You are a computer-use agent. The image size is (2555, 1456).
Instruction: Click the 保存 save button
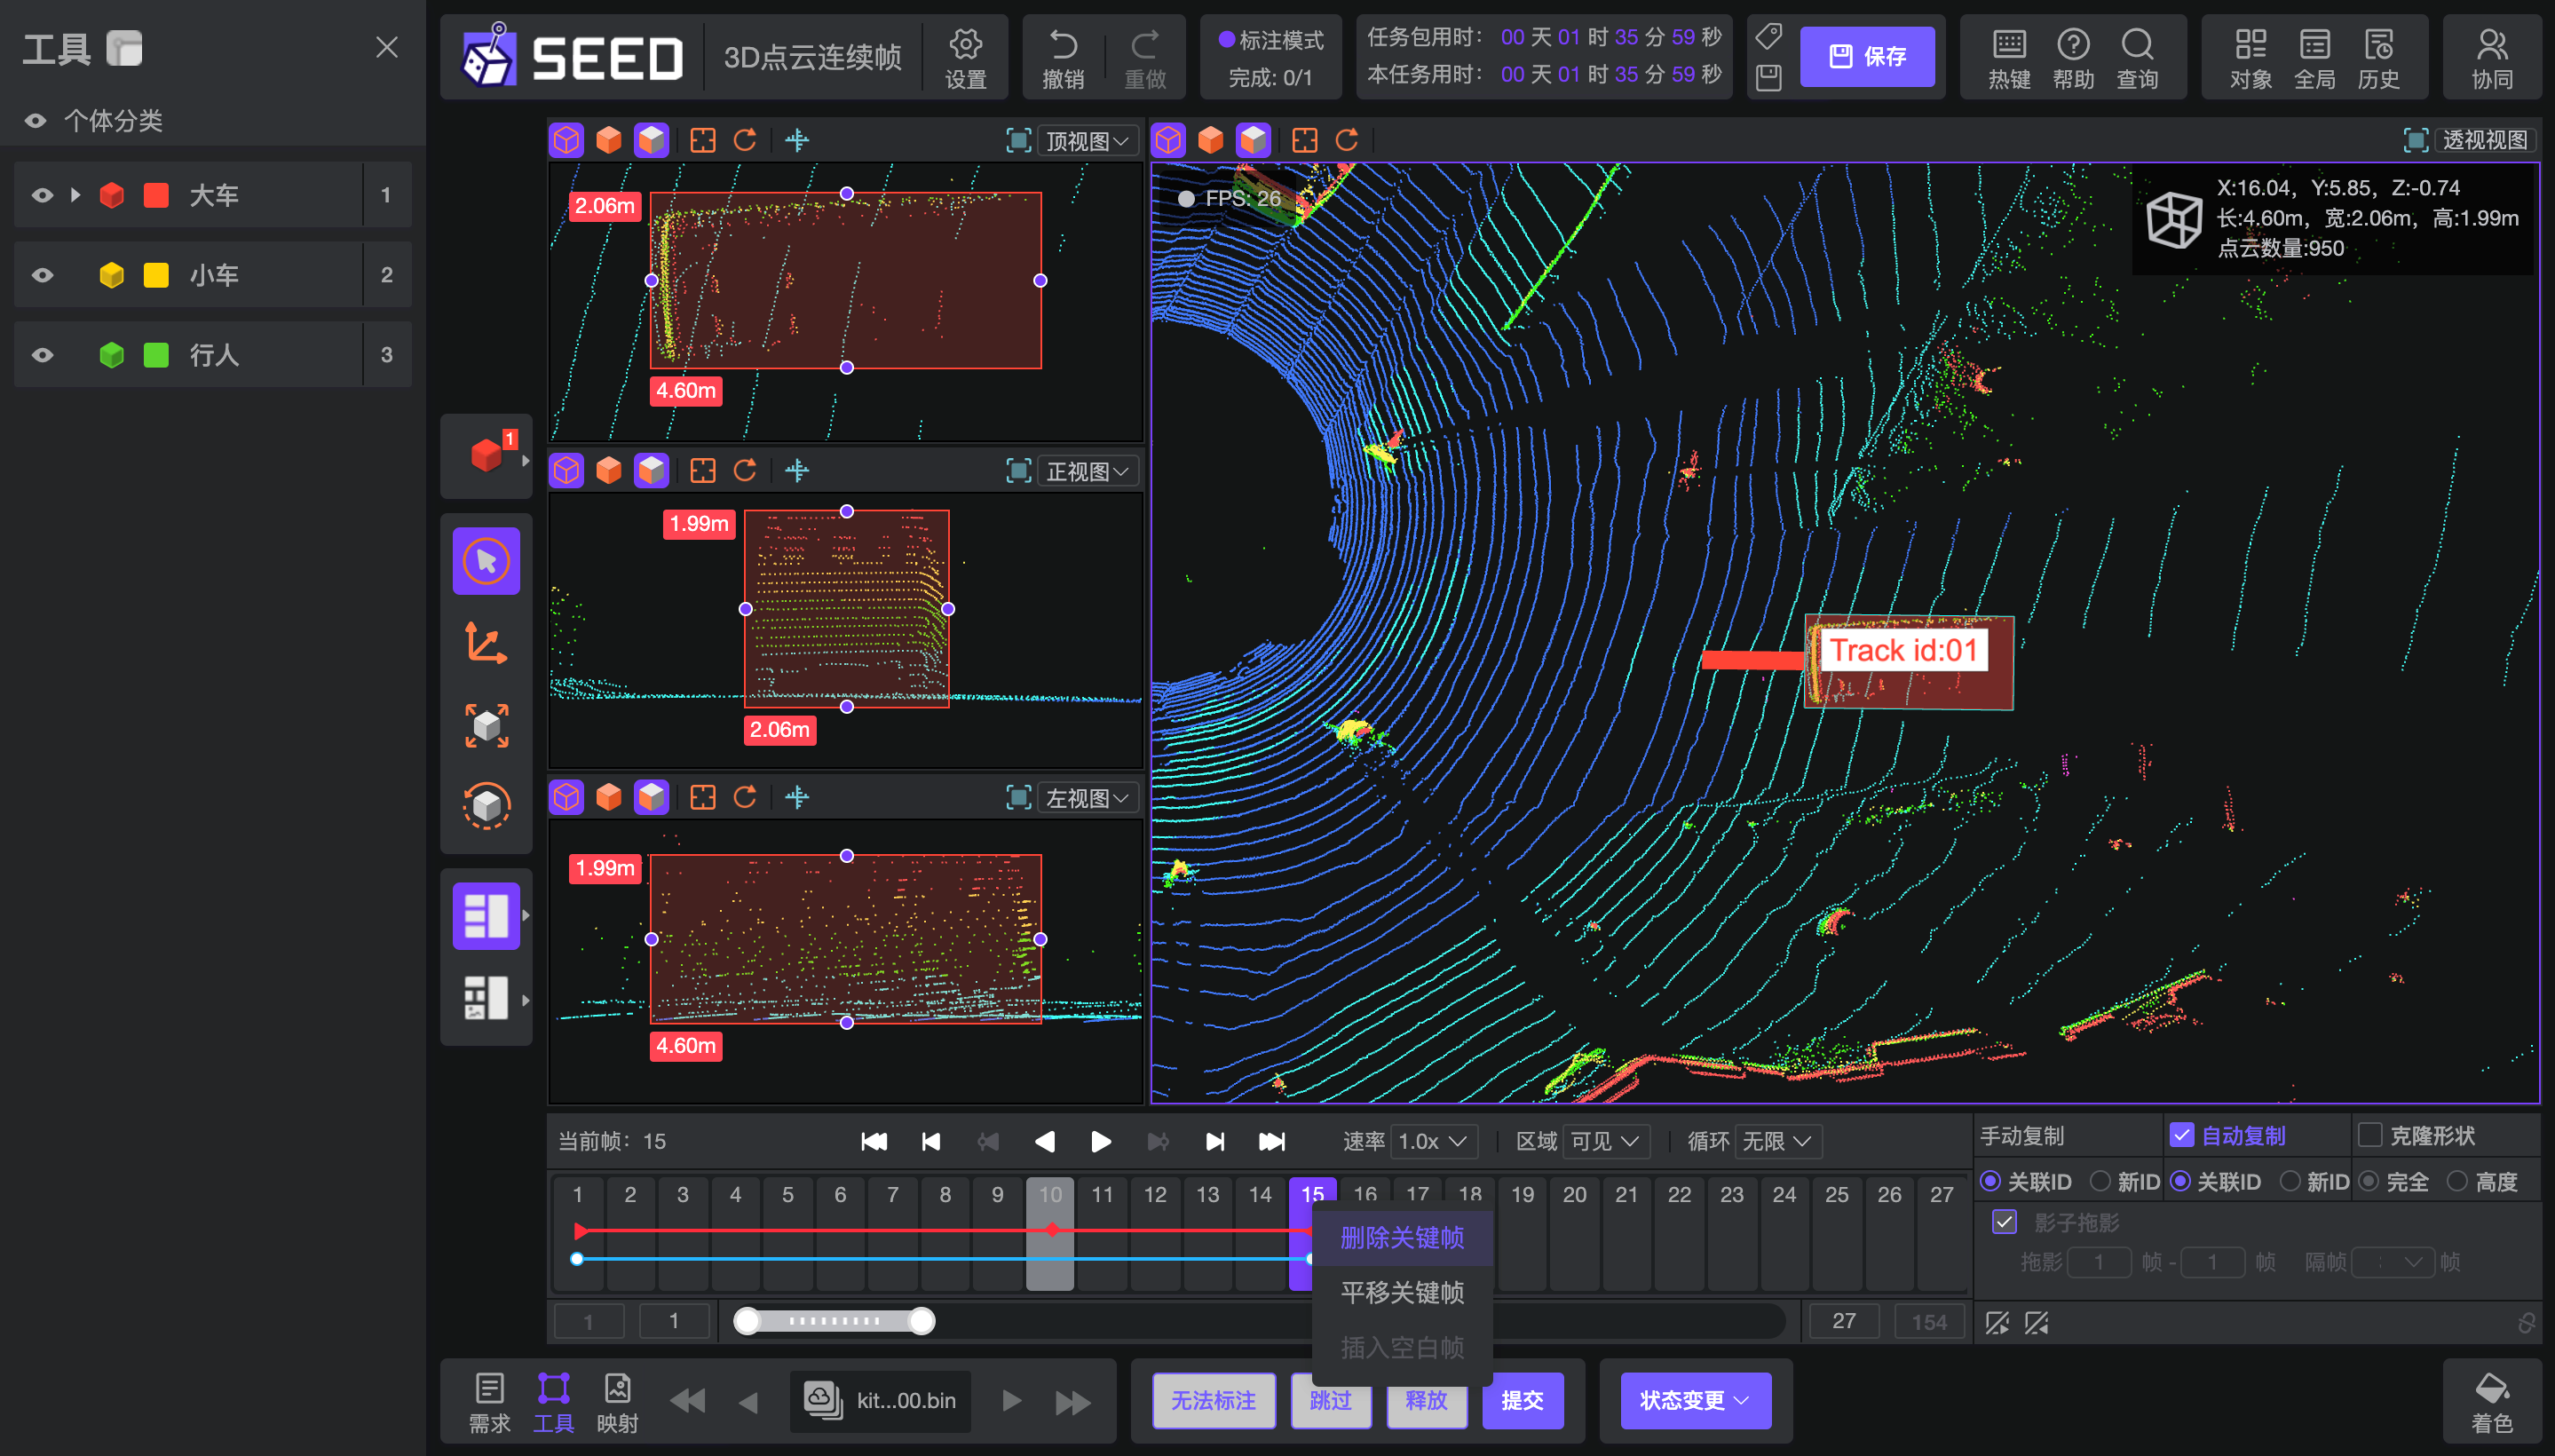point(1866,56)
